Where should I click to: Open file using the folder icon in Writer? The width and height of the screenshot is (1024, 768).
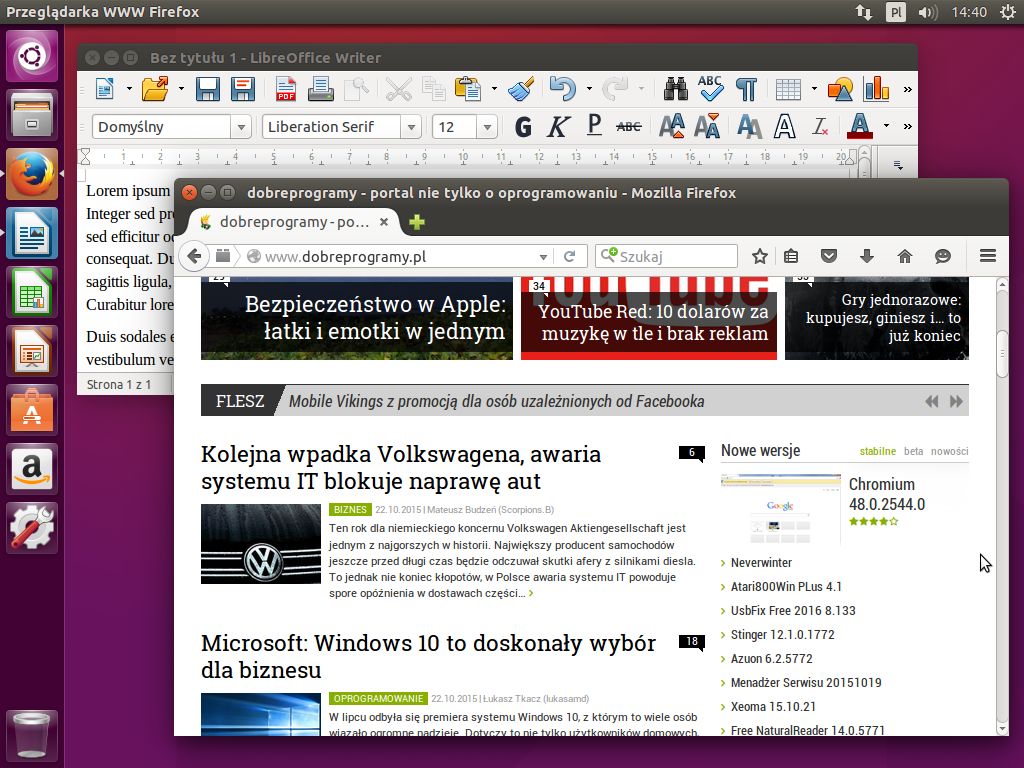pos(155,89)
